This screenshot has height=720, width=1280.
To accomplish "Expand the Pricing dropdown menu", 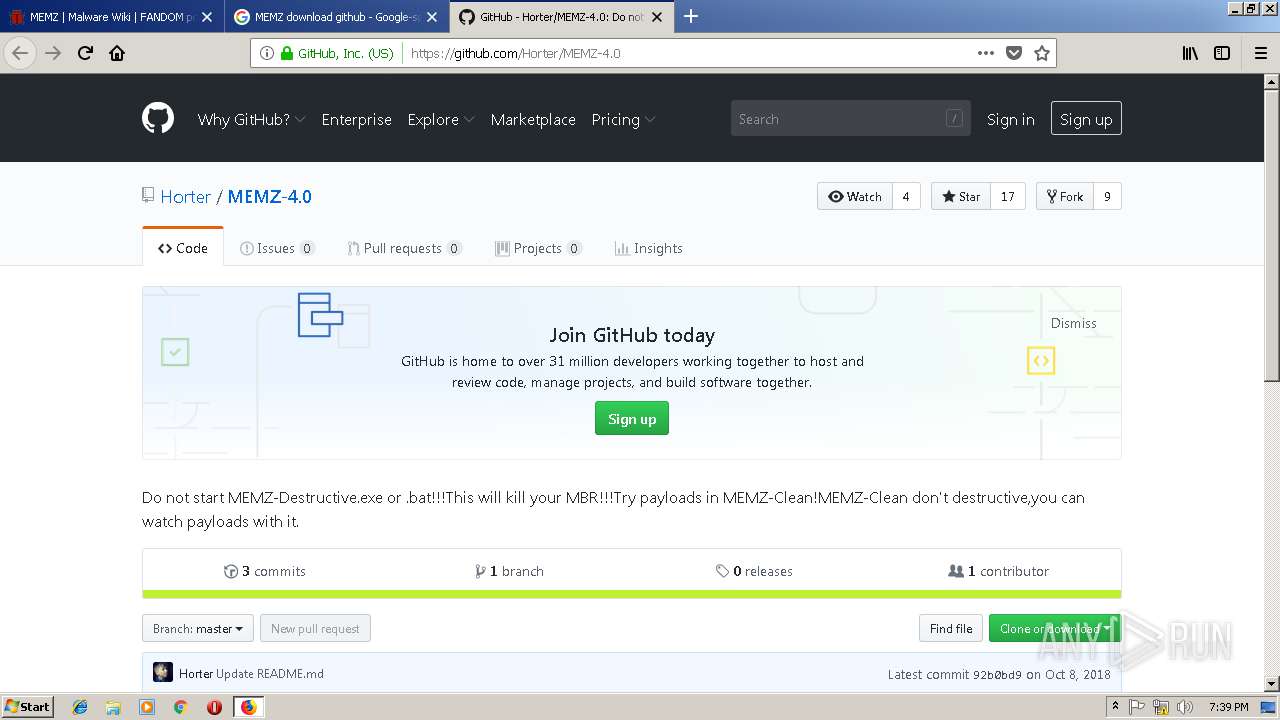I will point(623,119).
